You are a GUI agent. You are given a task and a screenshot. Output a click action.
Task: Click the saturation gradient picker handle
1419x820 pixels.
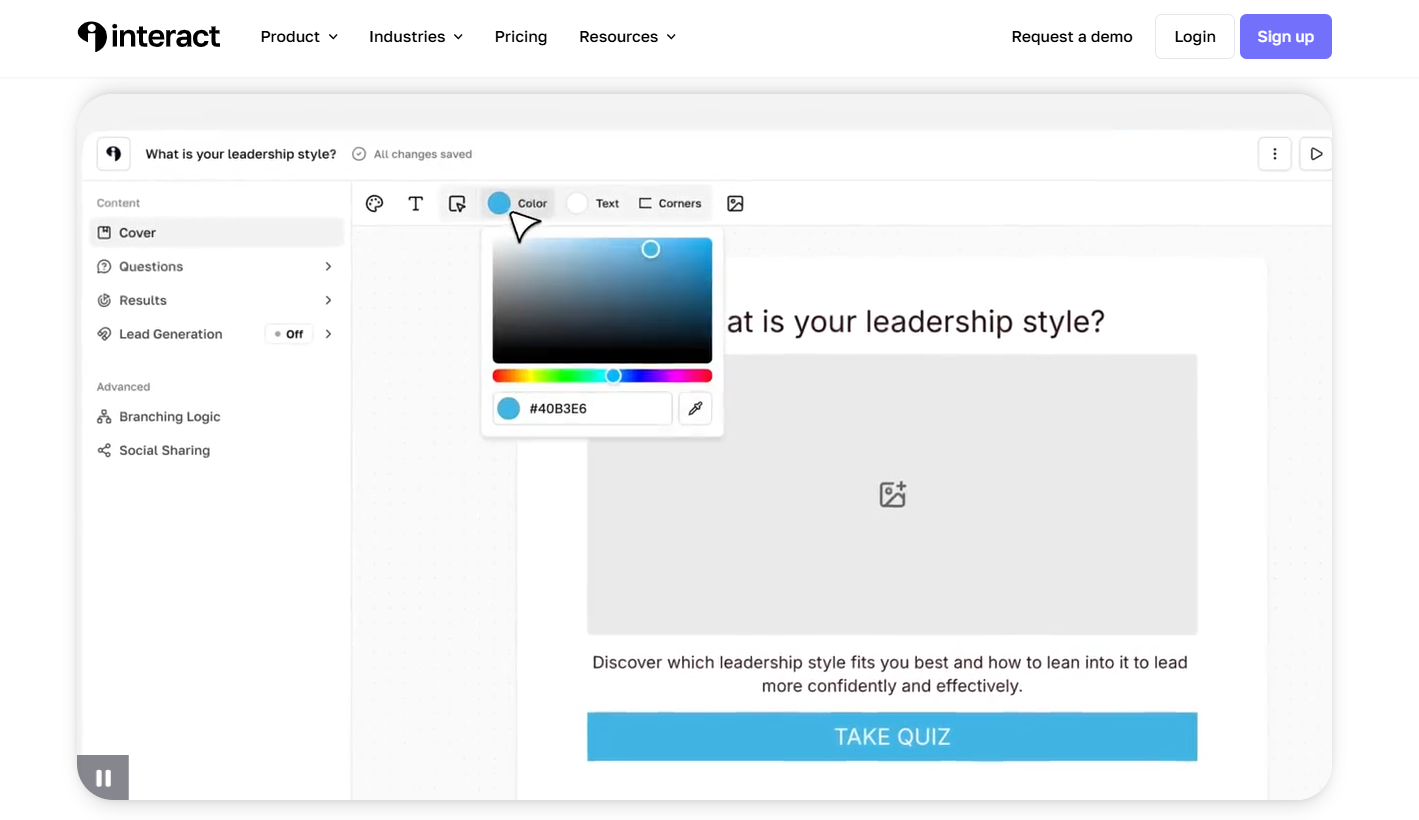pyautogui.click(x=651, y=249)
